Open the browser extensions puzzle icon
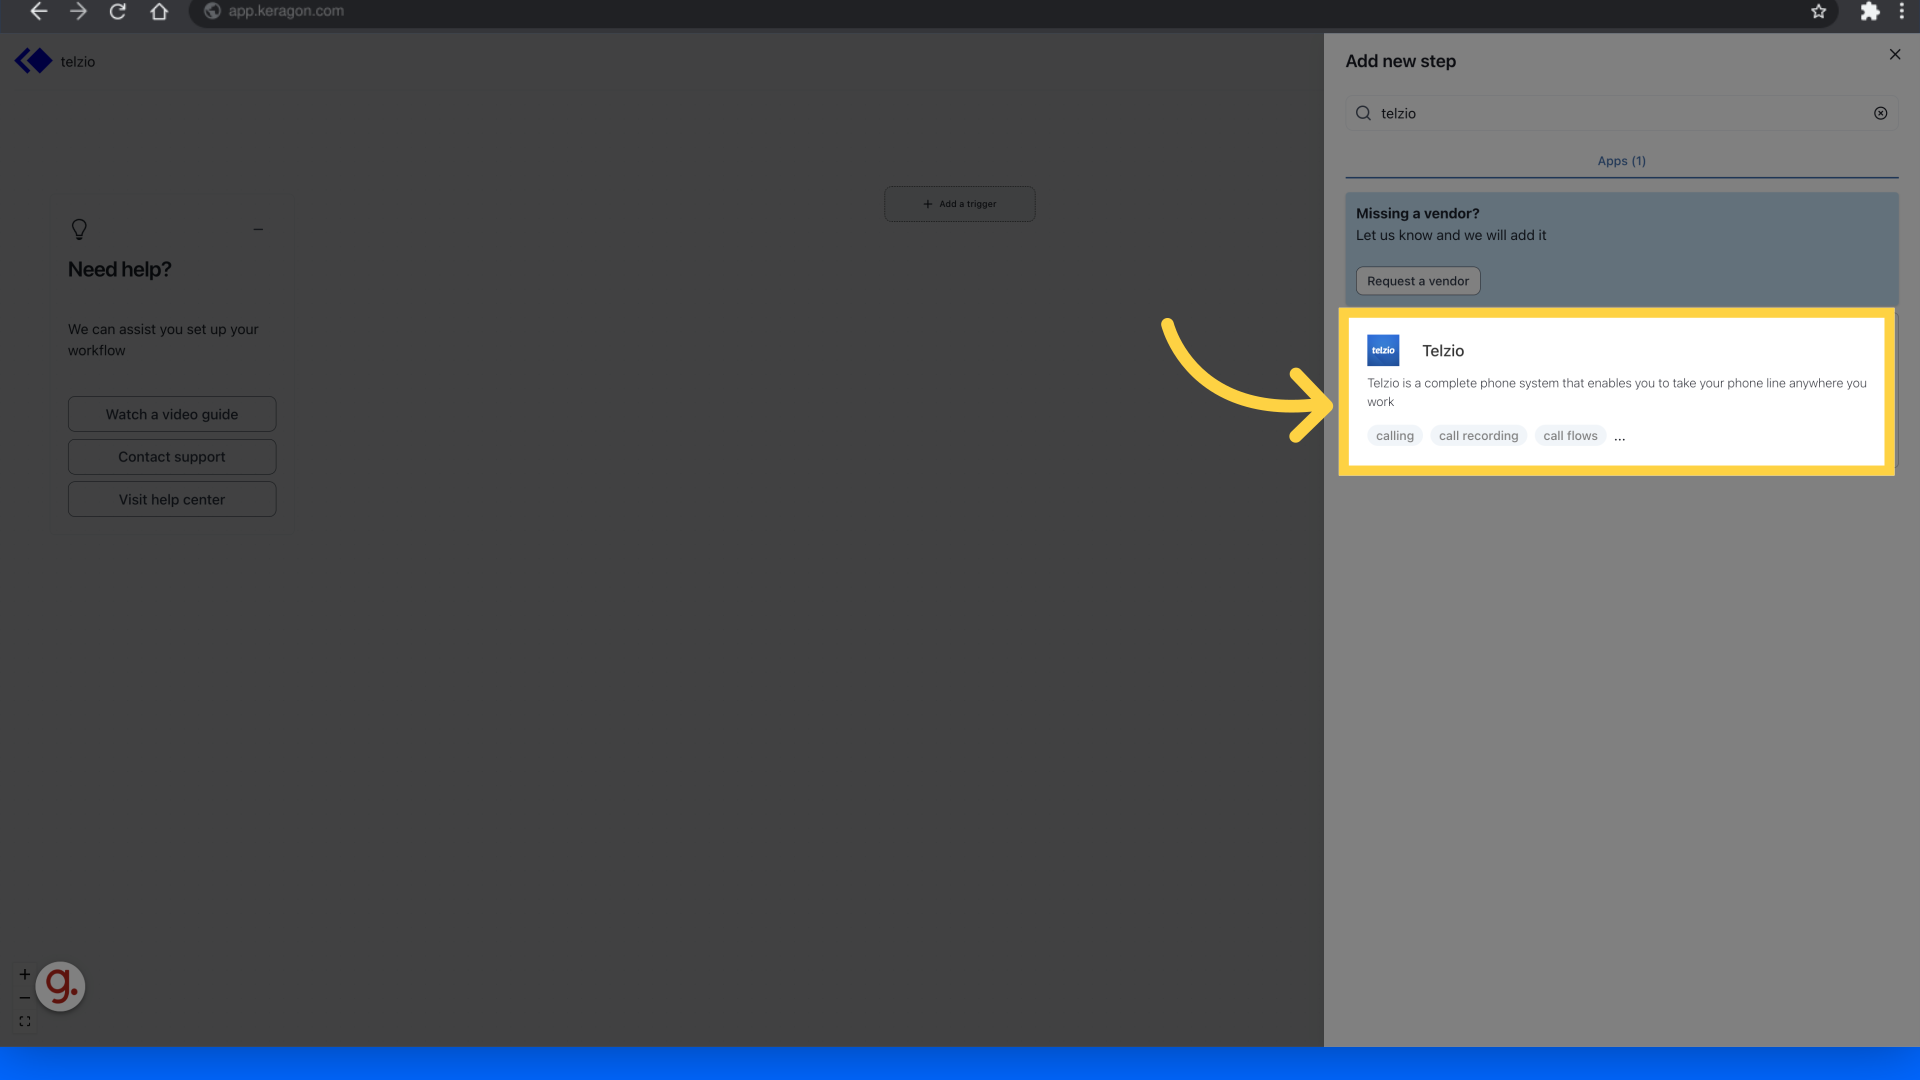This screenshot has height=1080, width=1920. pyautogui.click(x=1869, y=11)
